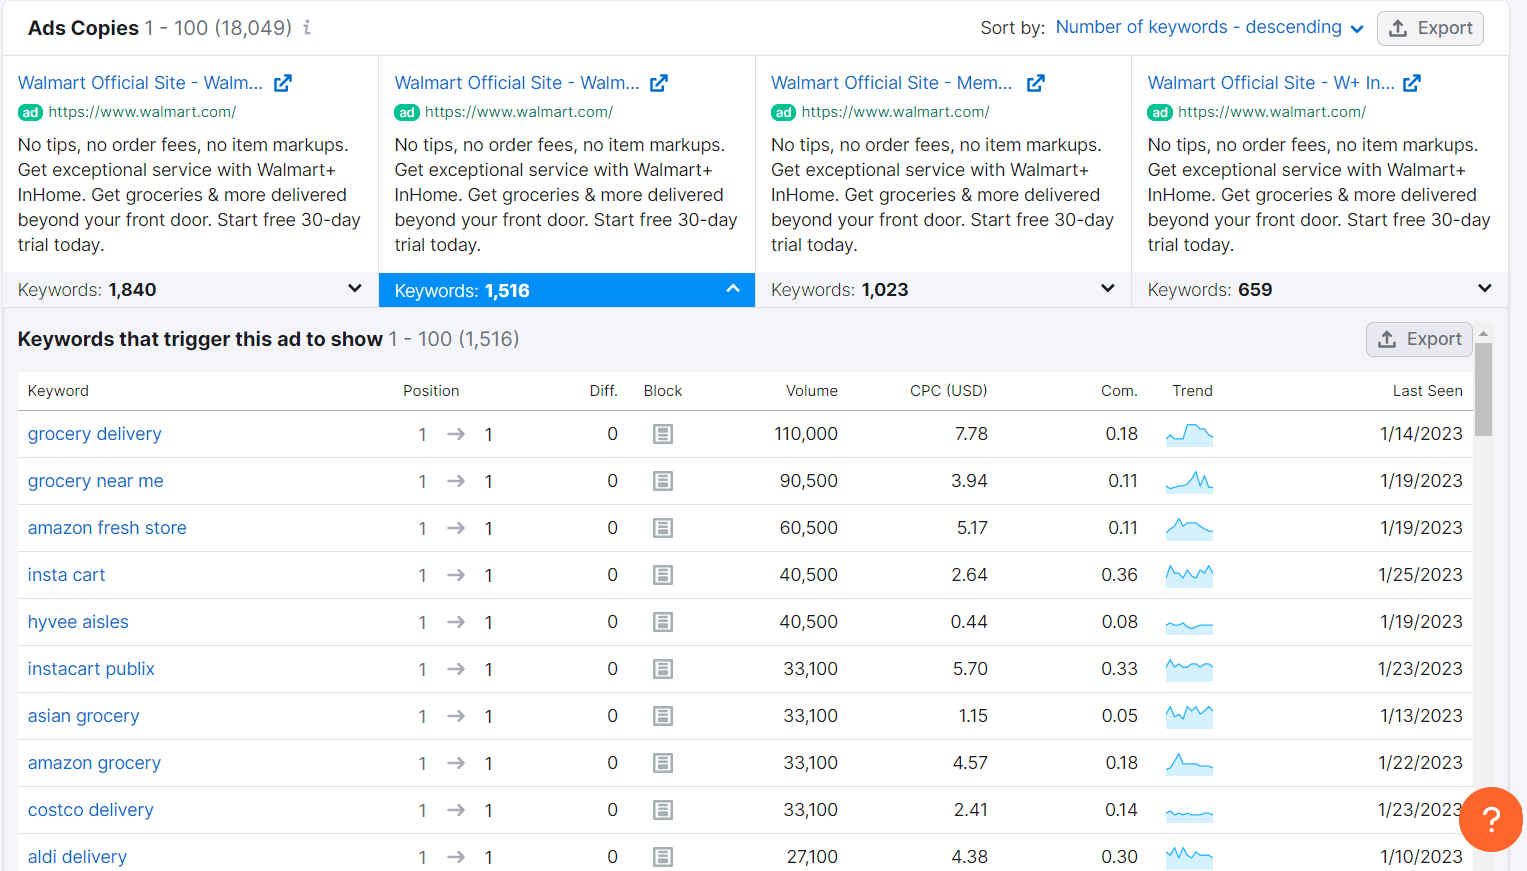Export keywords that trigger this ad
1527x871 pixels.
pos(1419,339)
